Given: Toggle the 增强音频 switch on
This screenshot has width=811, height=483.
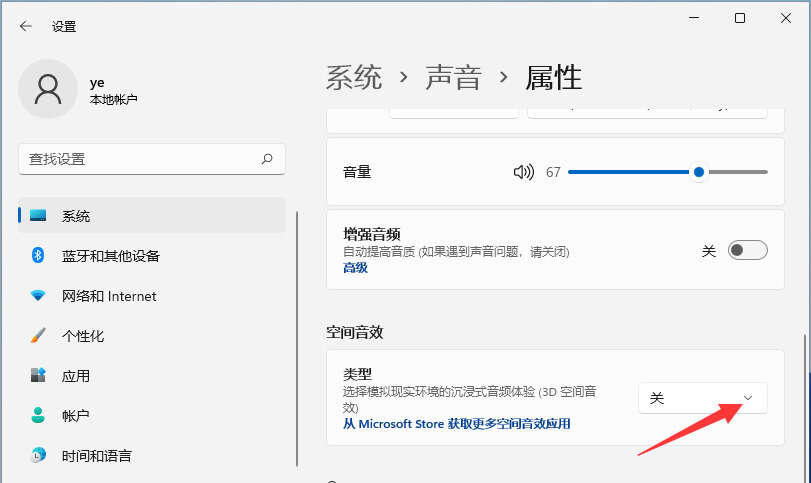Looking at the screenshot, I should point(747,250).
